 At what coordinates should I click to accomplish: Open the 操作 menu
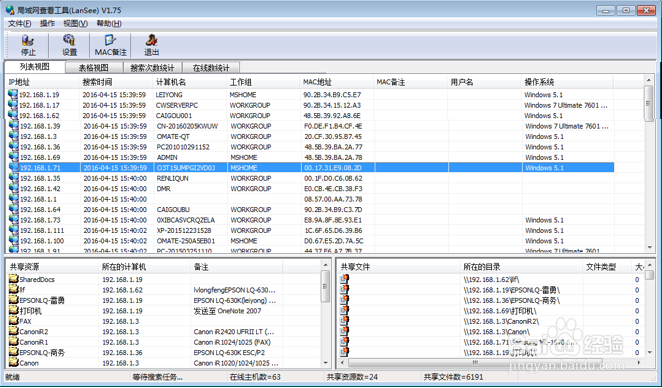(x=47, y=24)
